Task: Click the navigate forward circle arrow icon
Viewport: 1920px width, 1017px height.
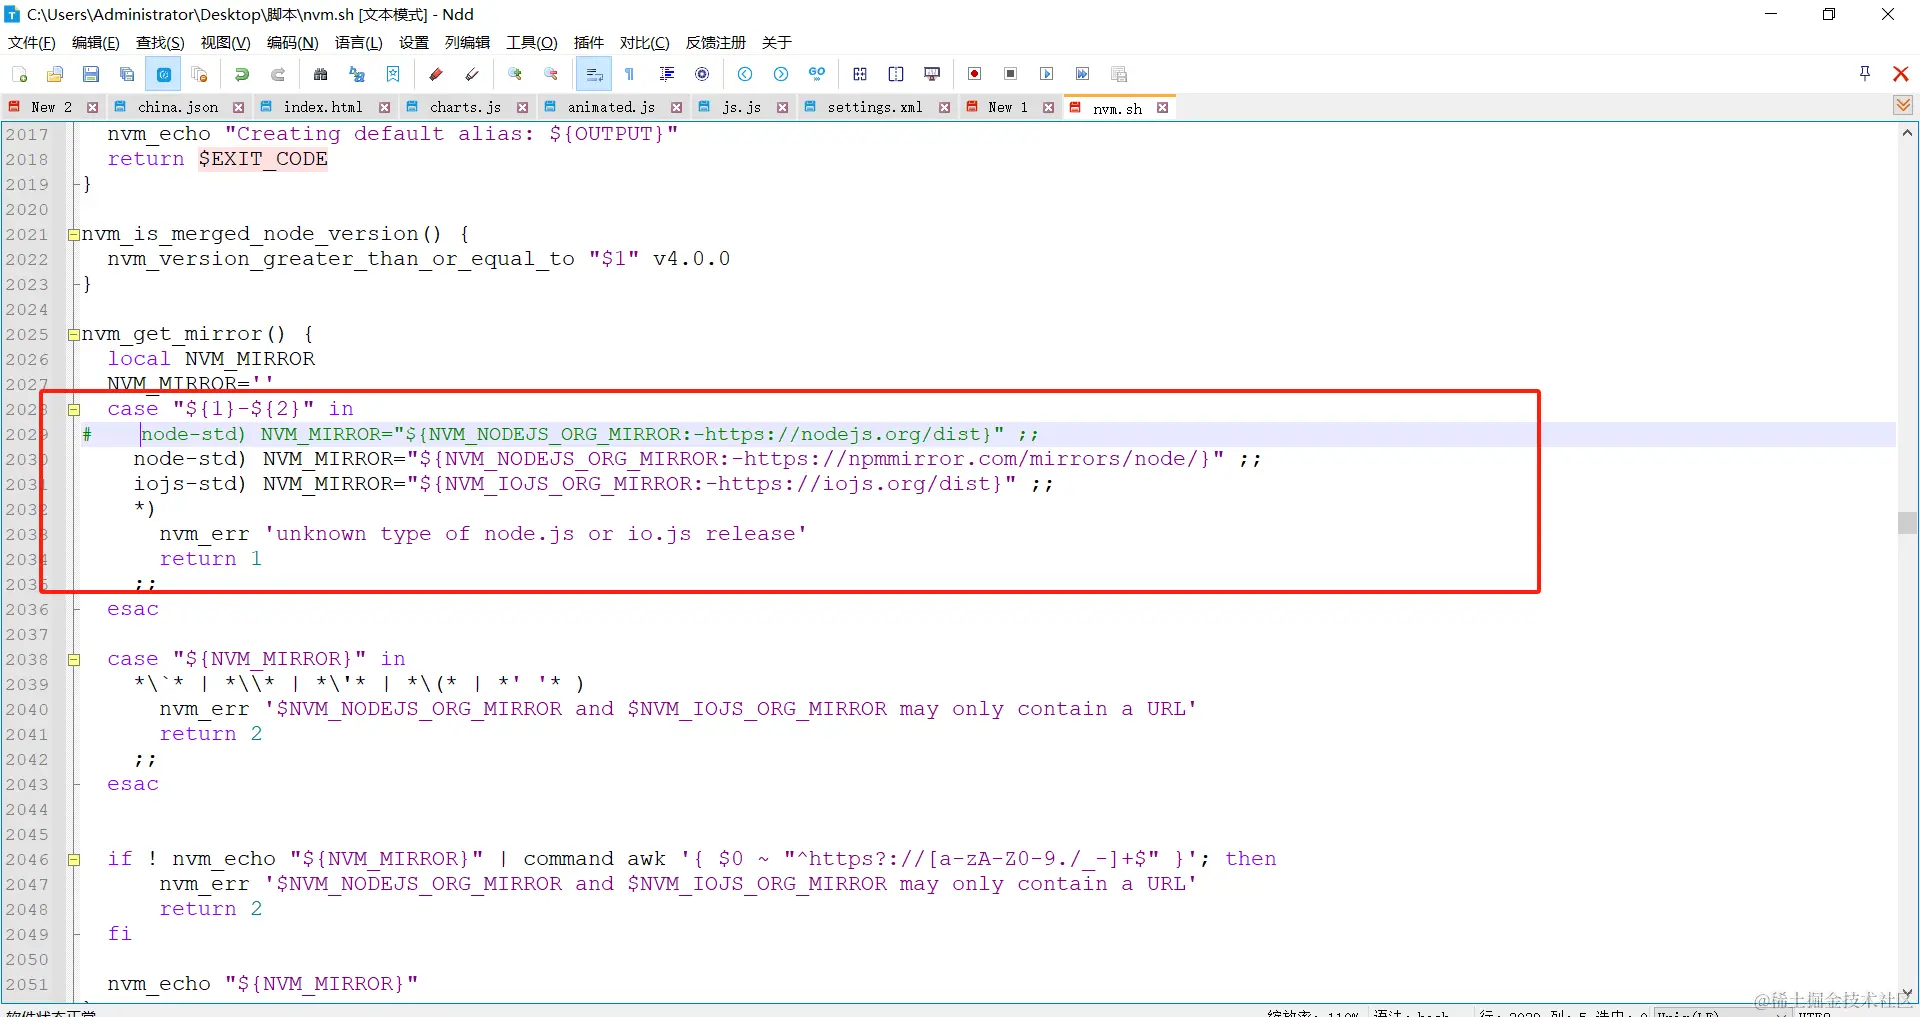Action: 781,74
